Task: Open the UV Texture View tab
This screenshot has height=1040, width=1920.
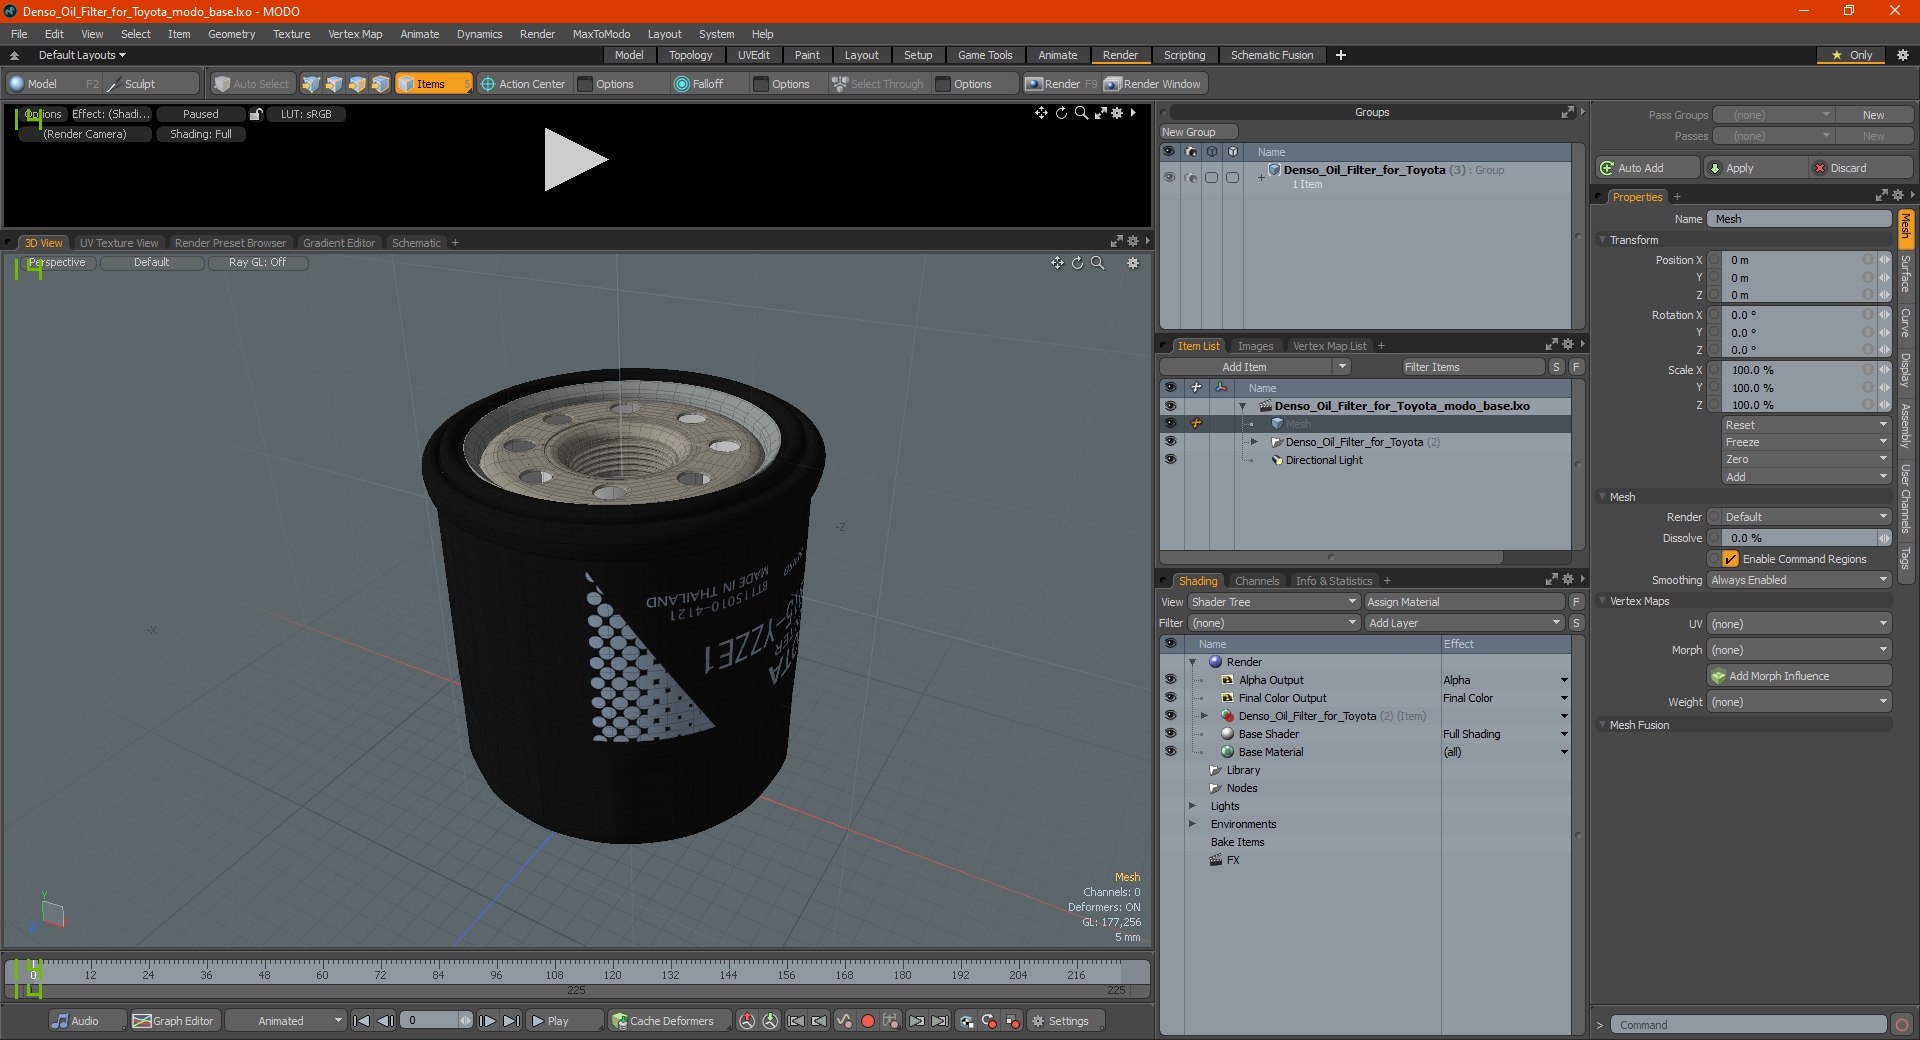Action: [x=119, y=243]
